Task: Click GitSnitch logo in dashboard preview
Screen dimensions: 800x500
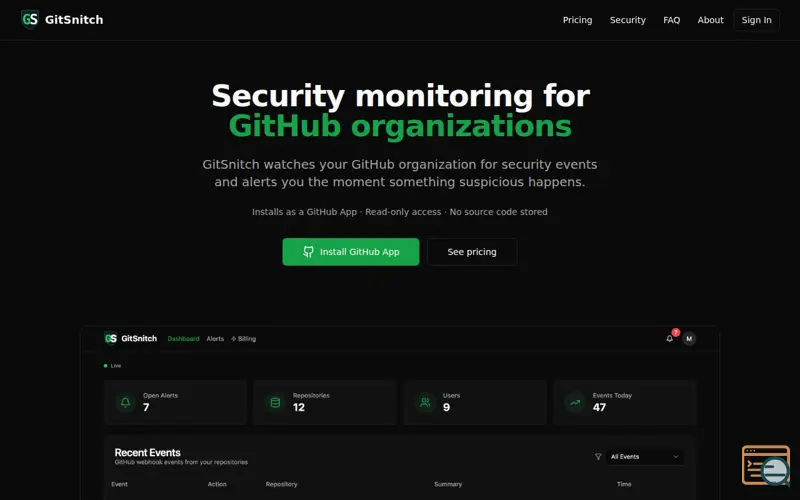Action: (111, 338)
